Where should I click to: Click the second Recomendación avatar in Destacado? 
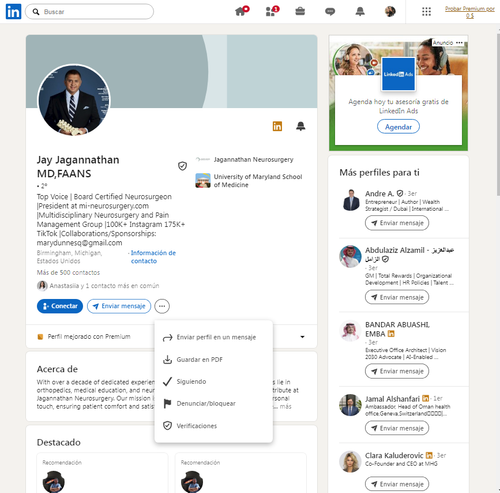[x=192, y=482]
